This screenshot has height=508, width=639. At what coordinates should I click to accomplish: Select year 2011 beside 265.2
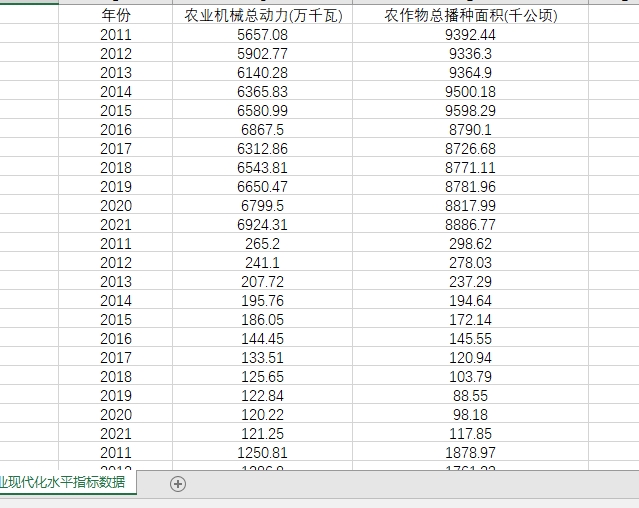tap(116, 244)
